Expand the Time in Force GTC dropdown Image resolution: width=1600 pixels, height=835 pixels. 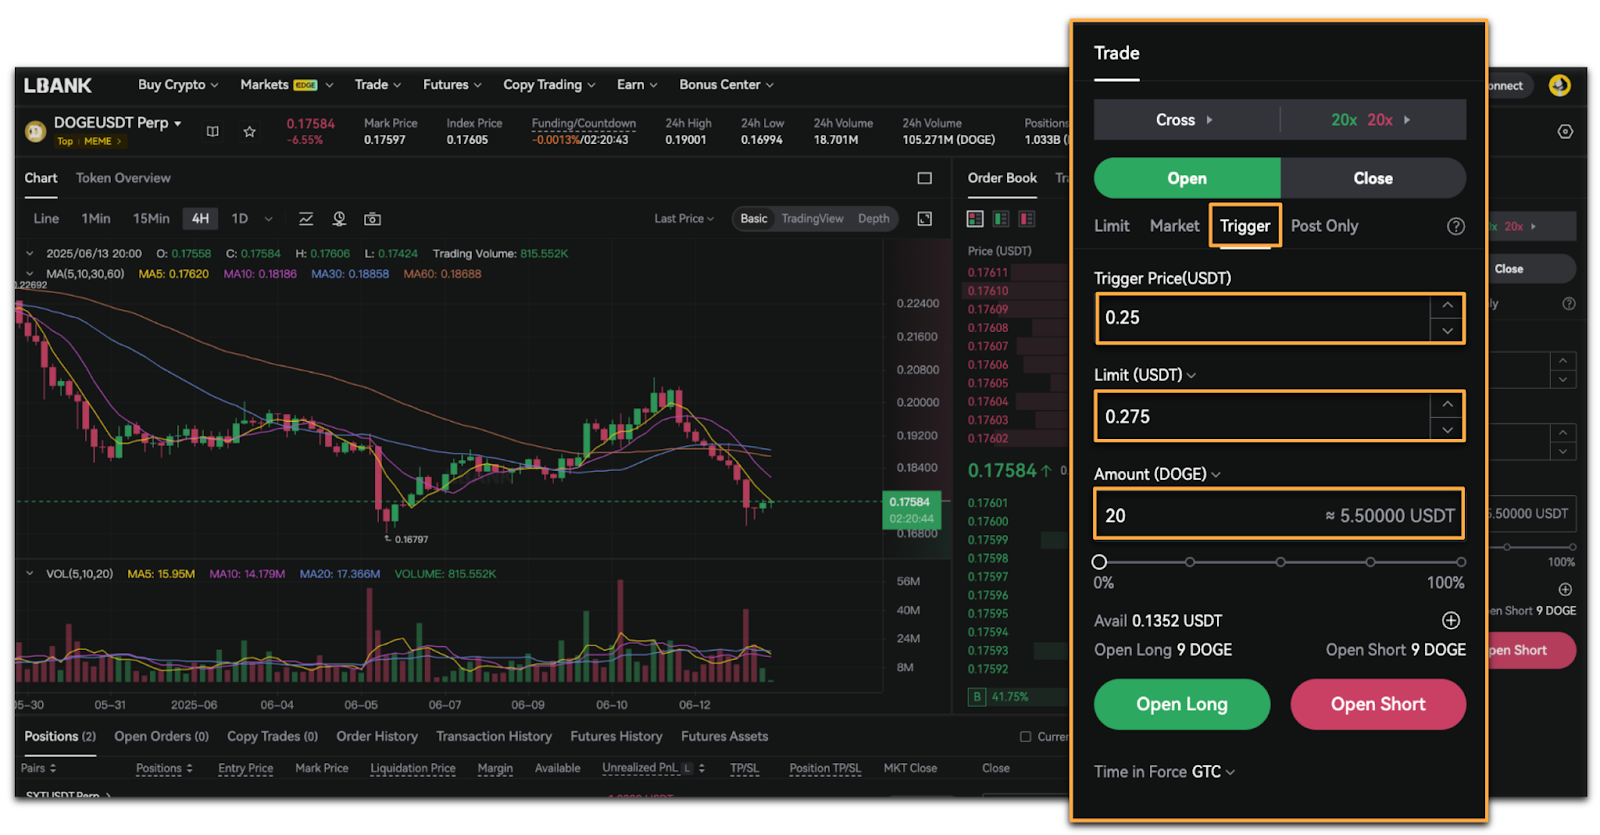coord(1165,772)
